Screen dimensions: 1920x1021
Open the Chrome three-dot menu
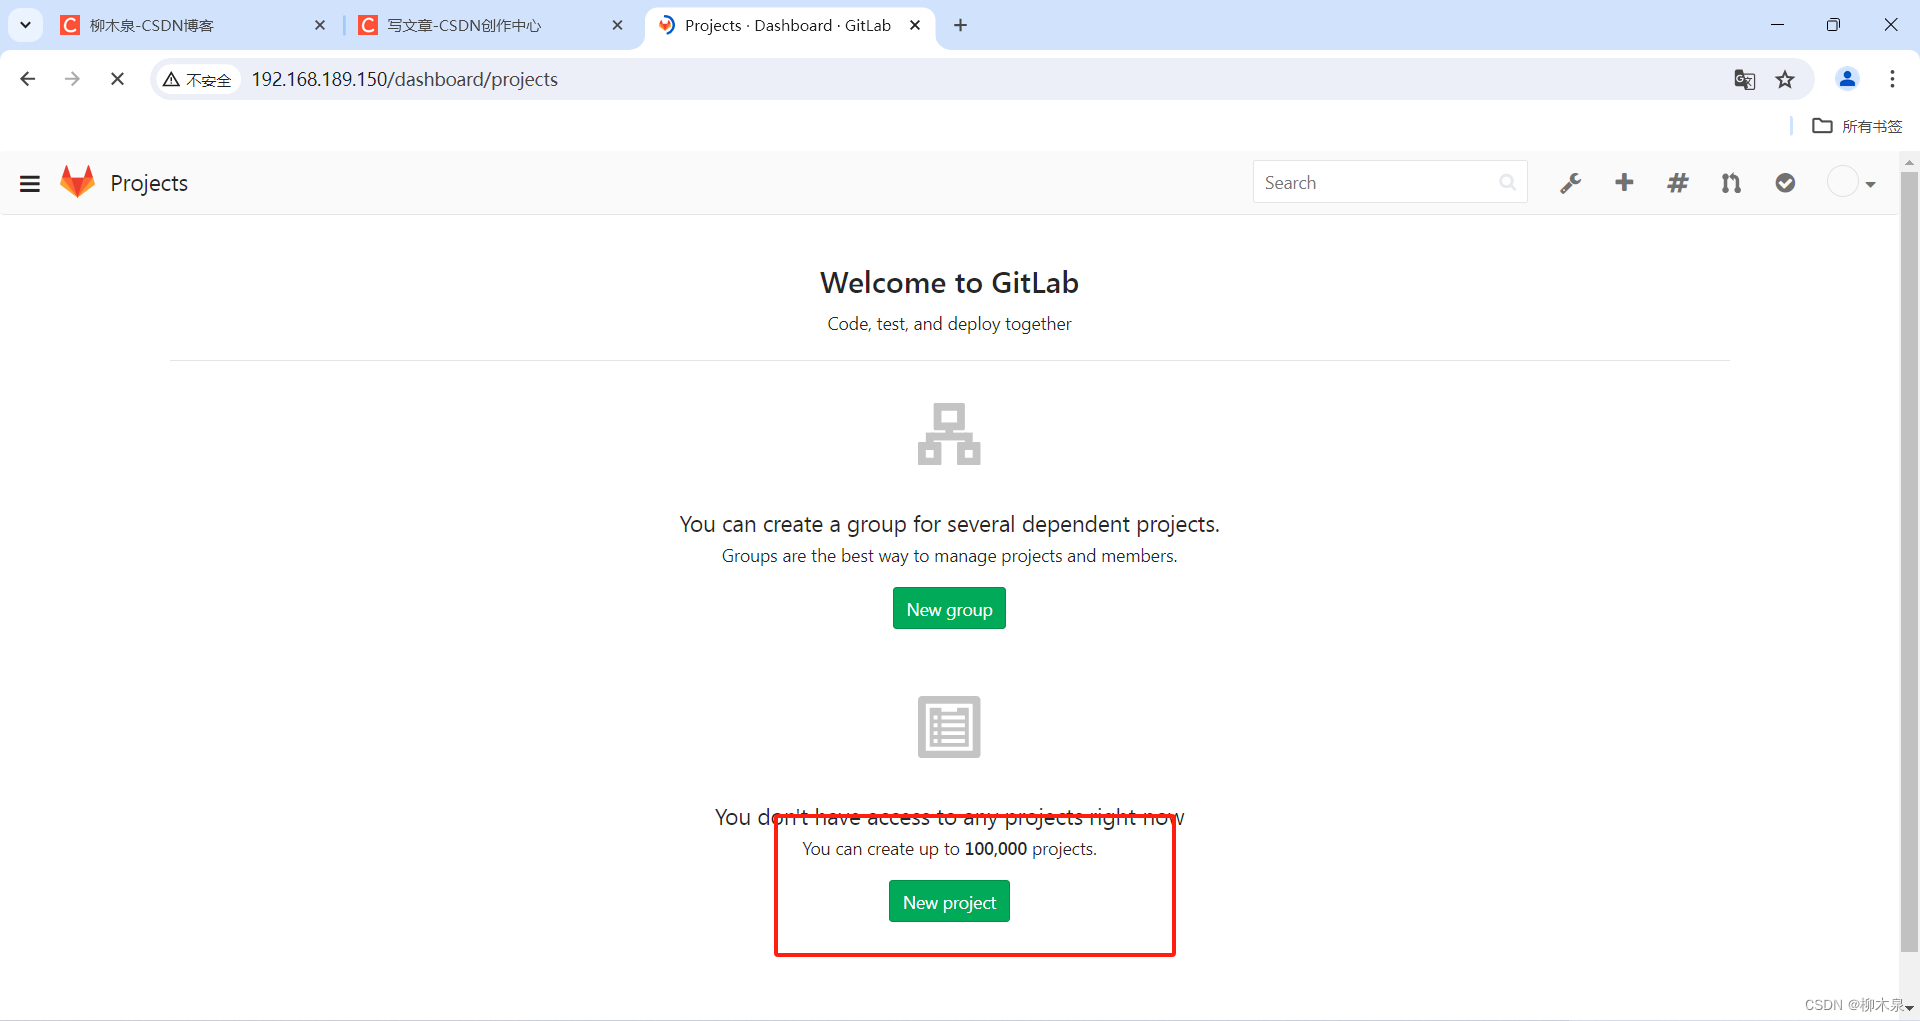tap(1892, 79)
